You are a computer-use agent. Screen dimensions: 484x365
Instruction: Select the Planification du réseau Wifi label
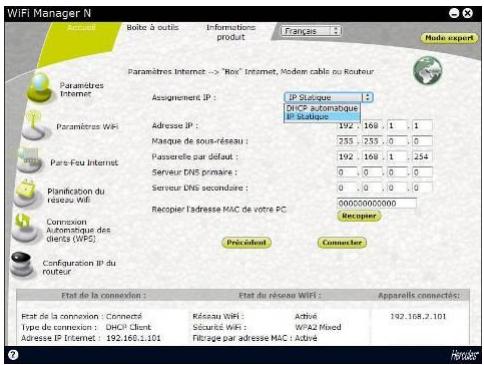[76, 196]
